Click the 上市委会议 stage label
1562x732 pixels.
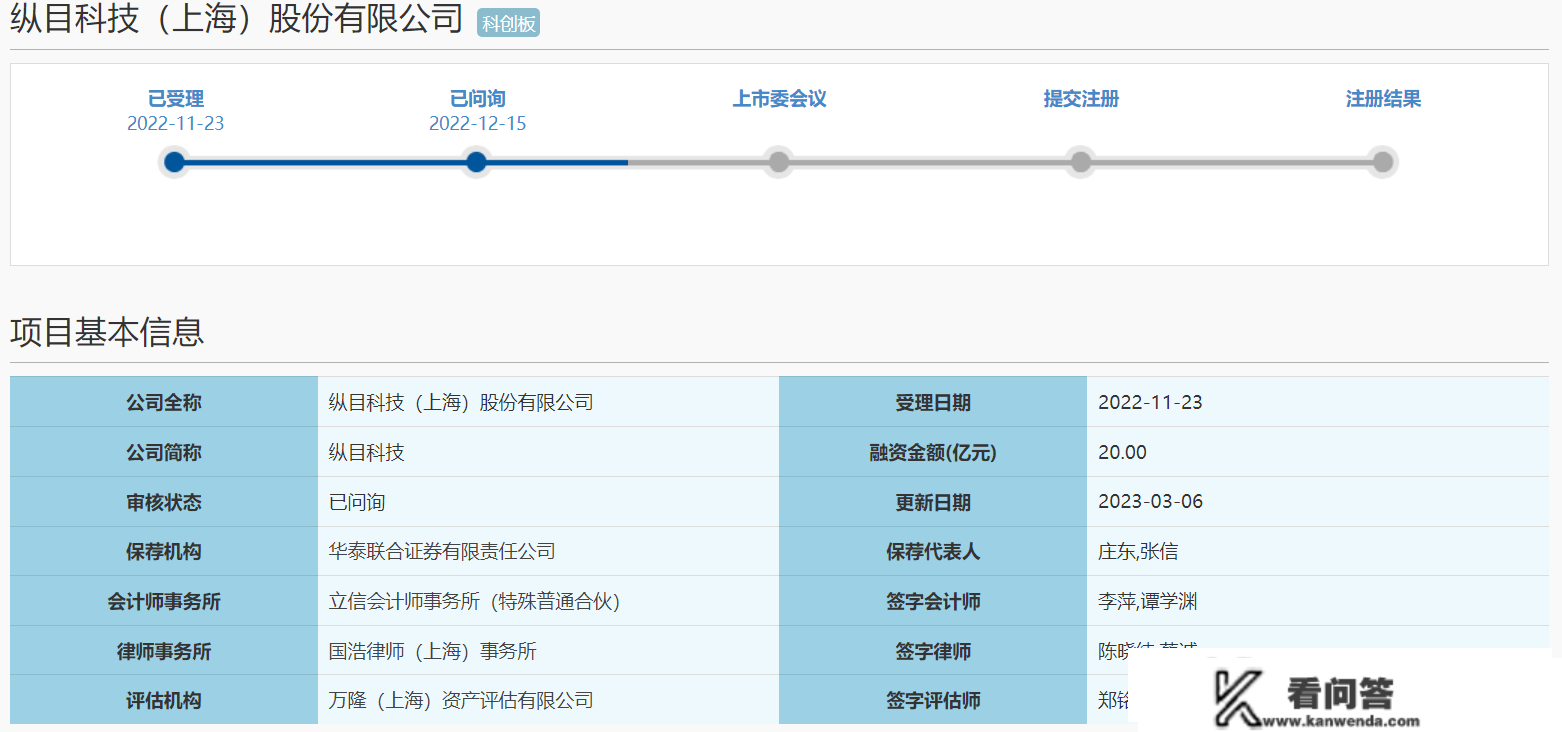(x=780, y=99)
